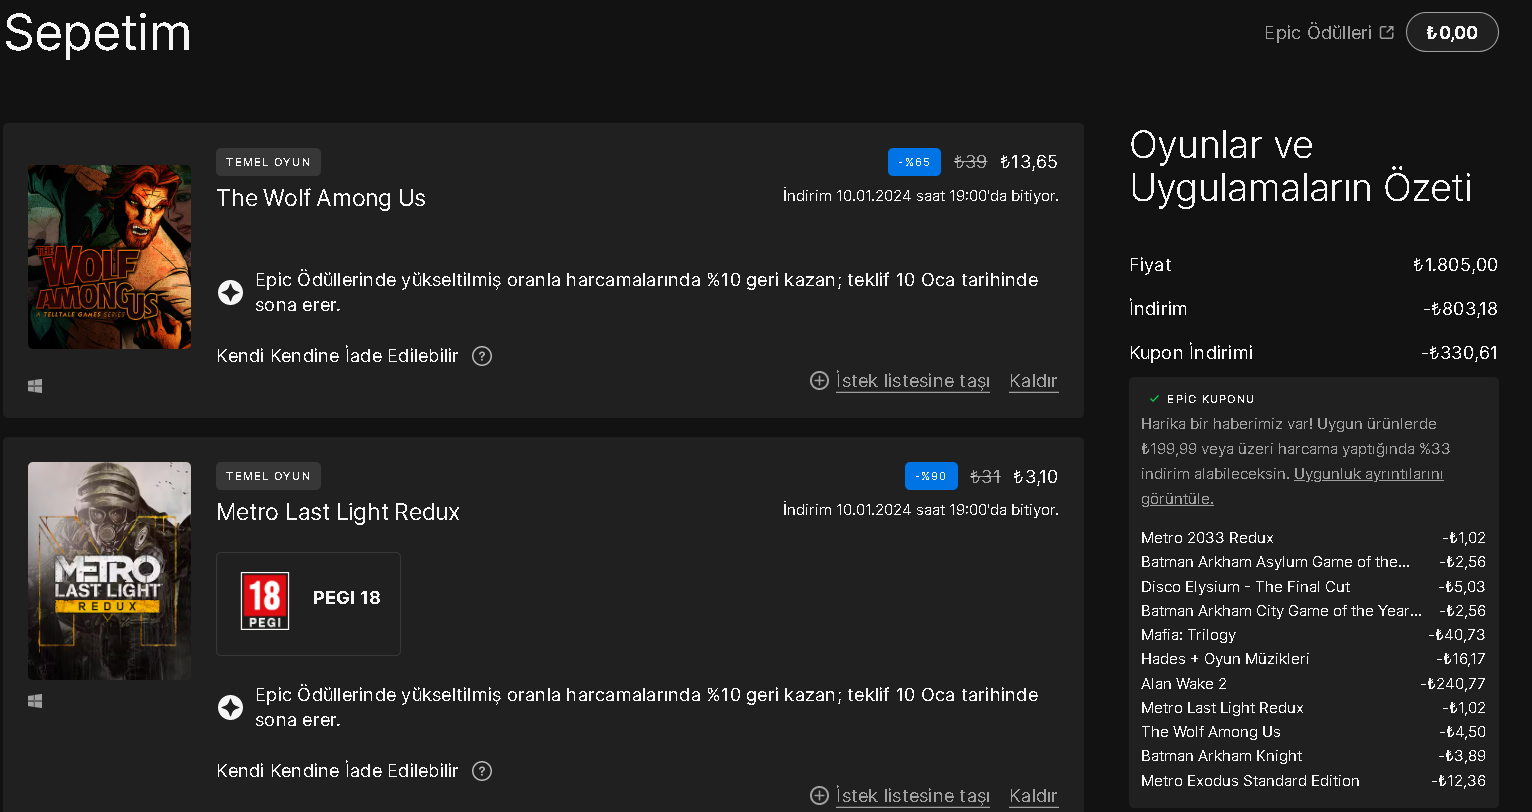Click the plus icon beside Metro Last Light wishlist link

click(819, 795)
